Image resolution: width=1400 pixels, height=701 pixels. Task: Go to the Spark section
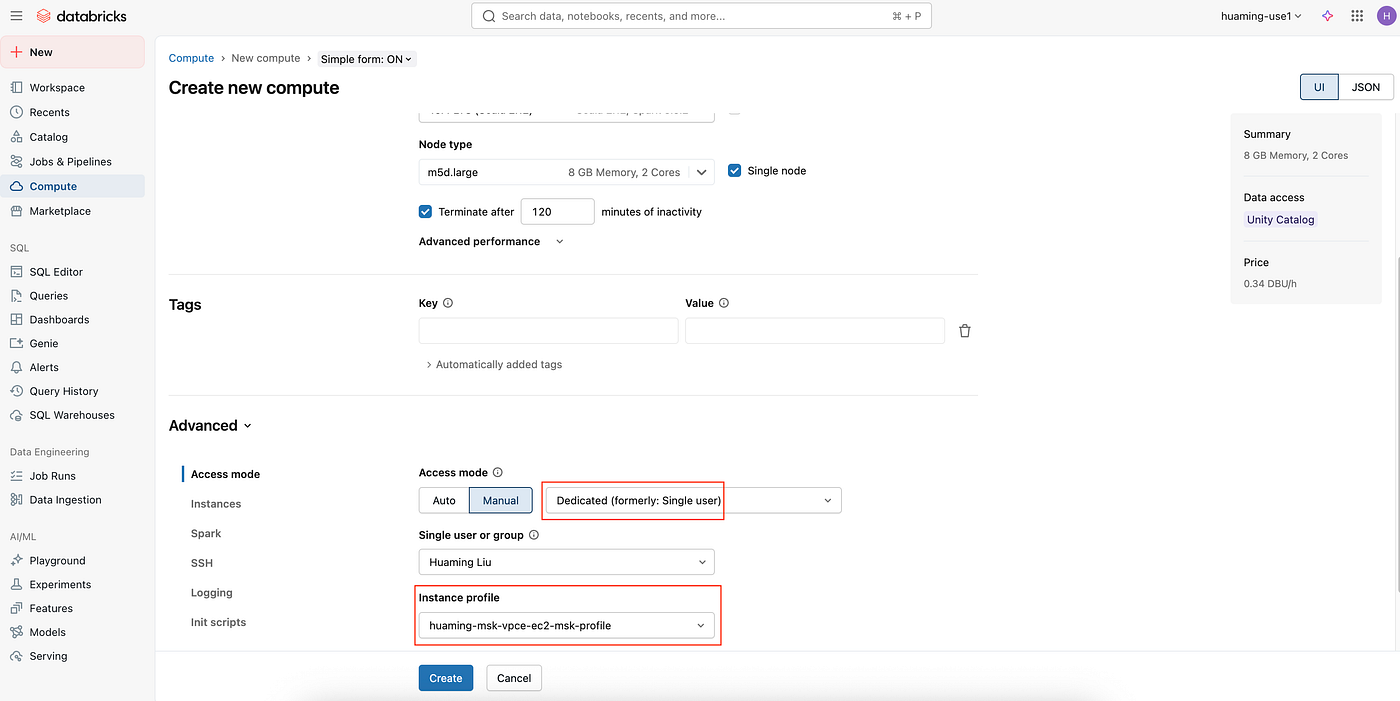pyautogui.click(x=206, y=534)
